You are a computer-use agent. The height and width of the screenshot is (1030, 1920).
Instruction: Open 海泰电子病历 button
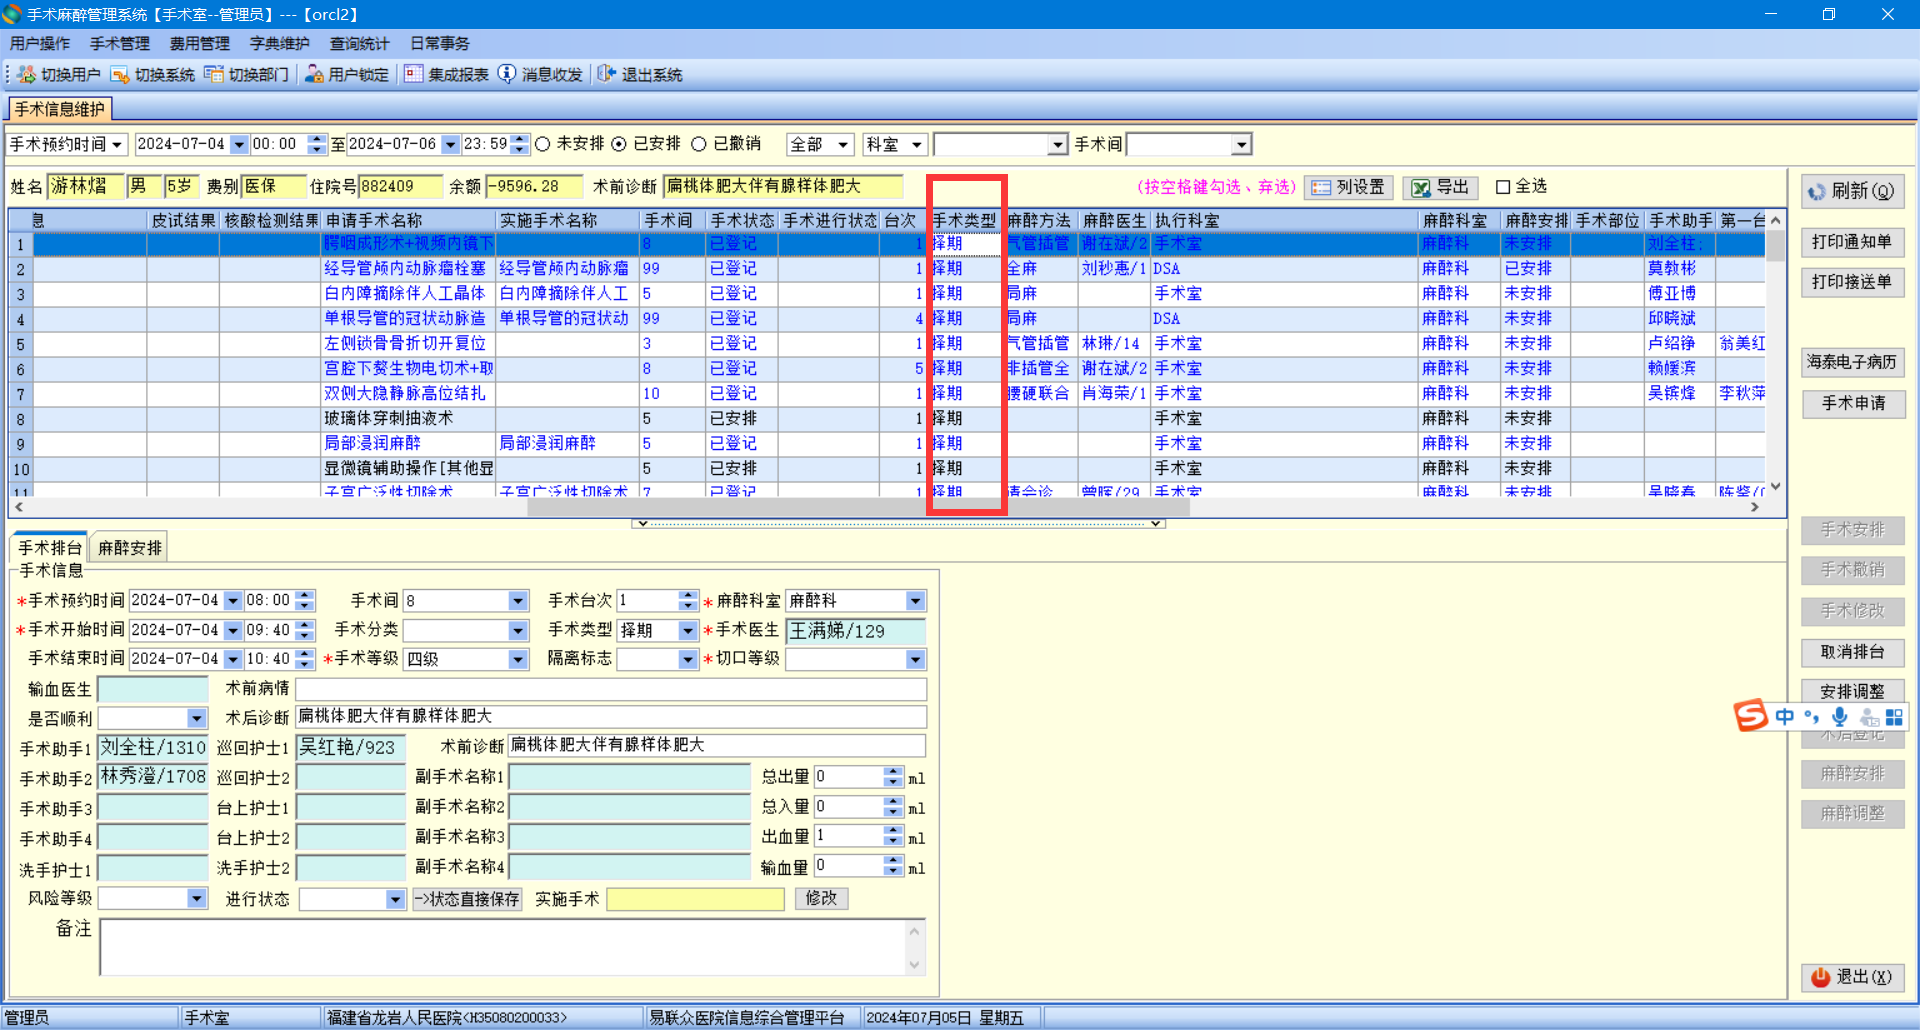[1852, 362]
